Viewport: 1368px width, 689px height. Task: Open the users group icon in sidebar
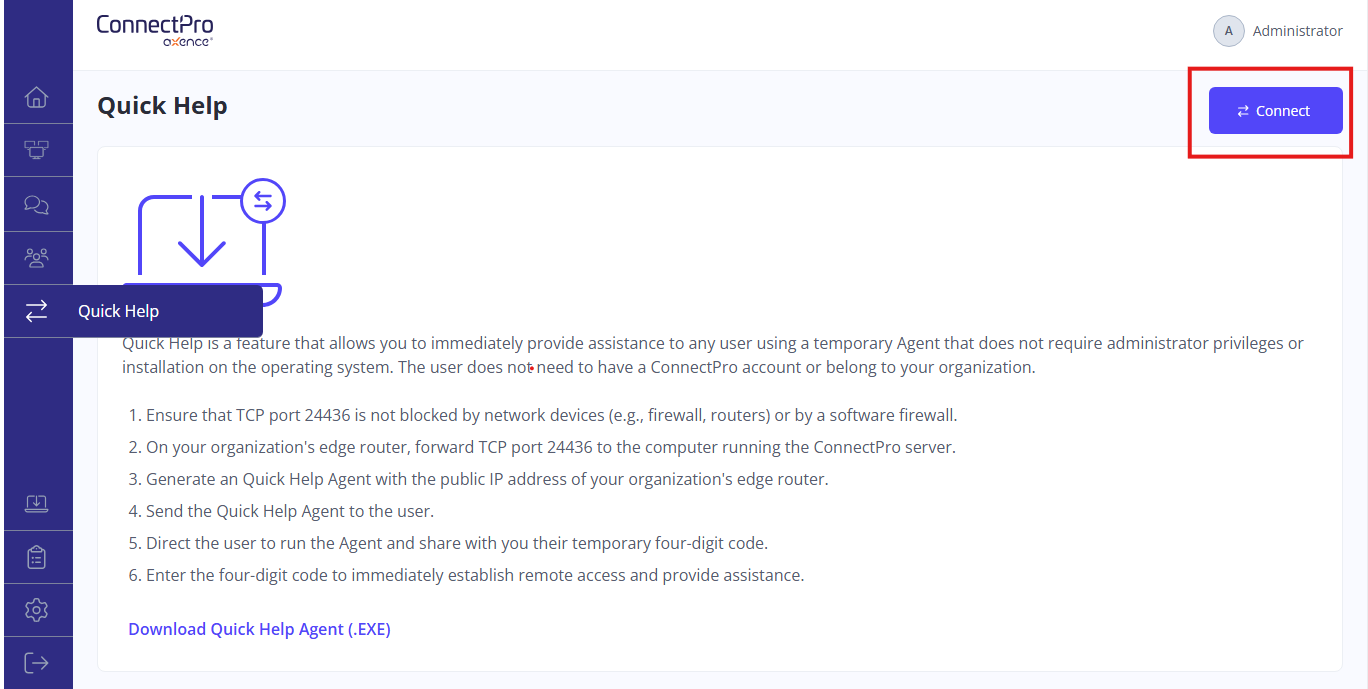coord(36,257)
